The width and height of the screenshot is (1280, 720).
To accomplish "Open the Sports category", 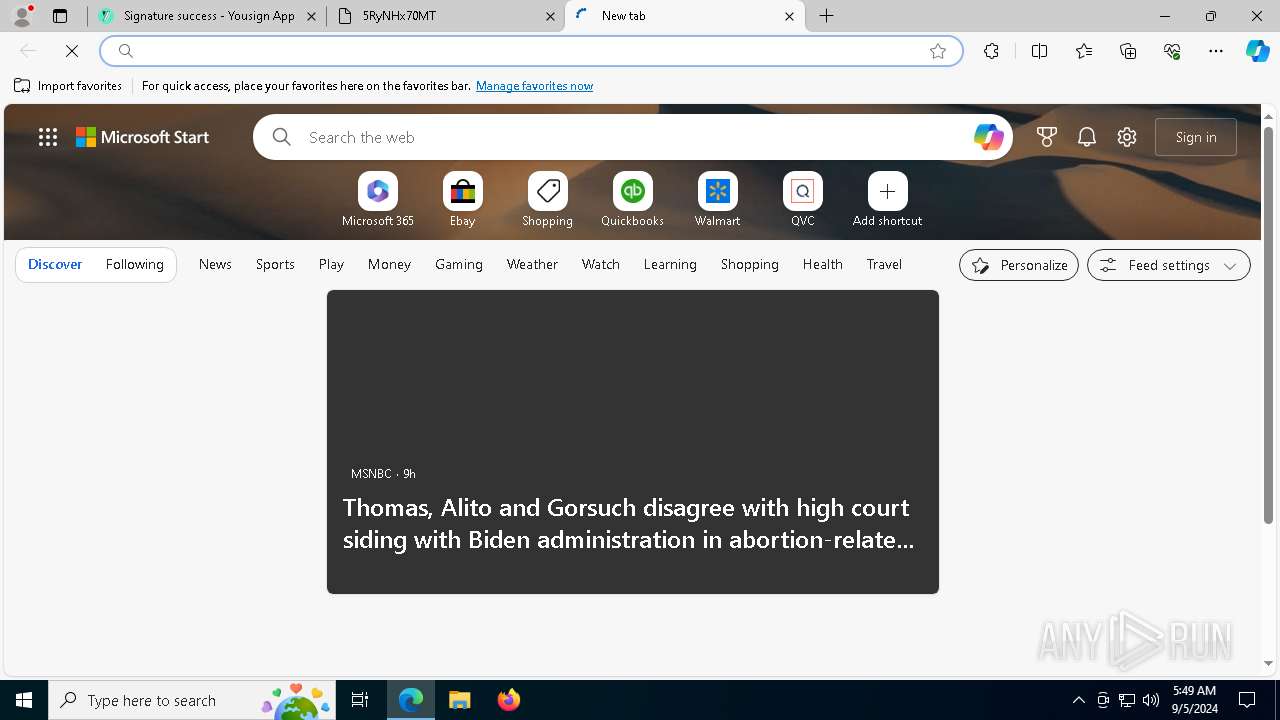I will [x=275, y=264].
